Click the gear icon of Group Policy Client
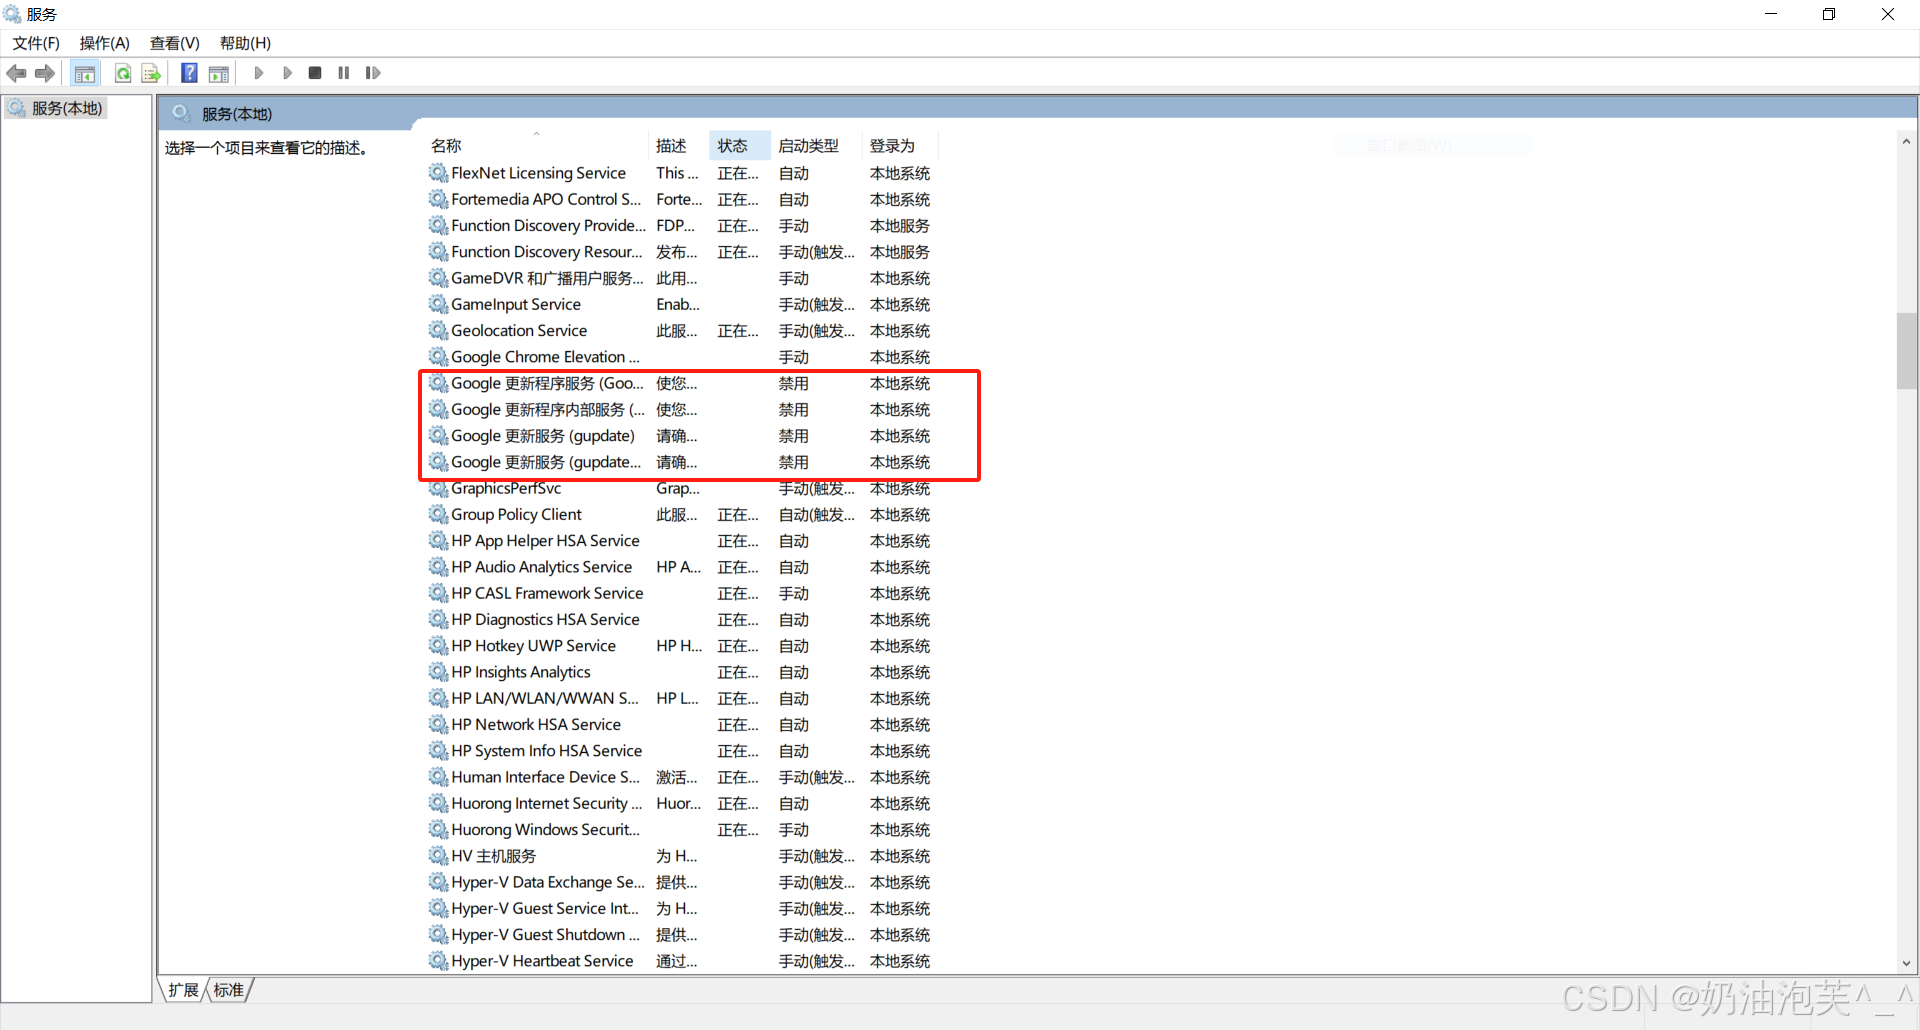Image resolution: width=1920 pixels, height=1030 pixels. [x=438, y=514]
